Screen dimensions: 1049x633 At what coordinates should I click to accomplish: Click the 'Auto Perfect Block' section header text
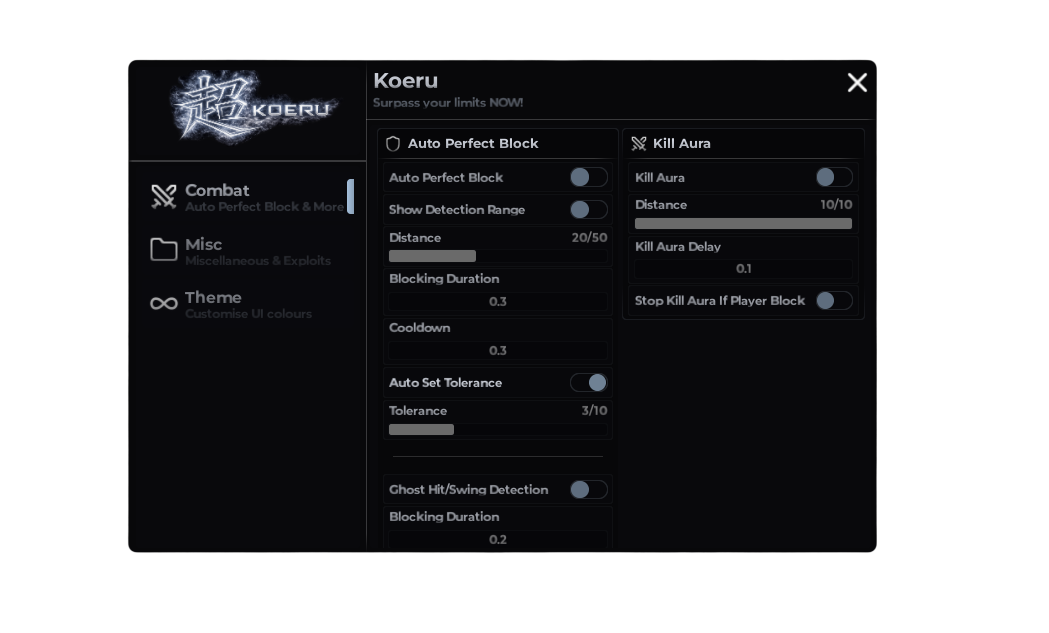pyautogui.click(x=473, y=144)
